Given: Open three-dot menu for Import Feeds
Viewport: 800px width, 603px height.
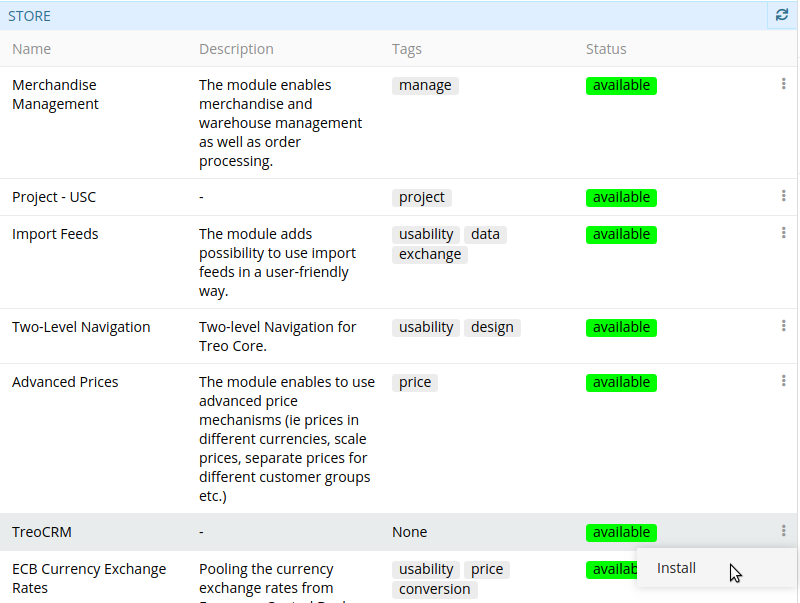Looking at the screenshot, I should pyautogui.click(x=783, y=233).
